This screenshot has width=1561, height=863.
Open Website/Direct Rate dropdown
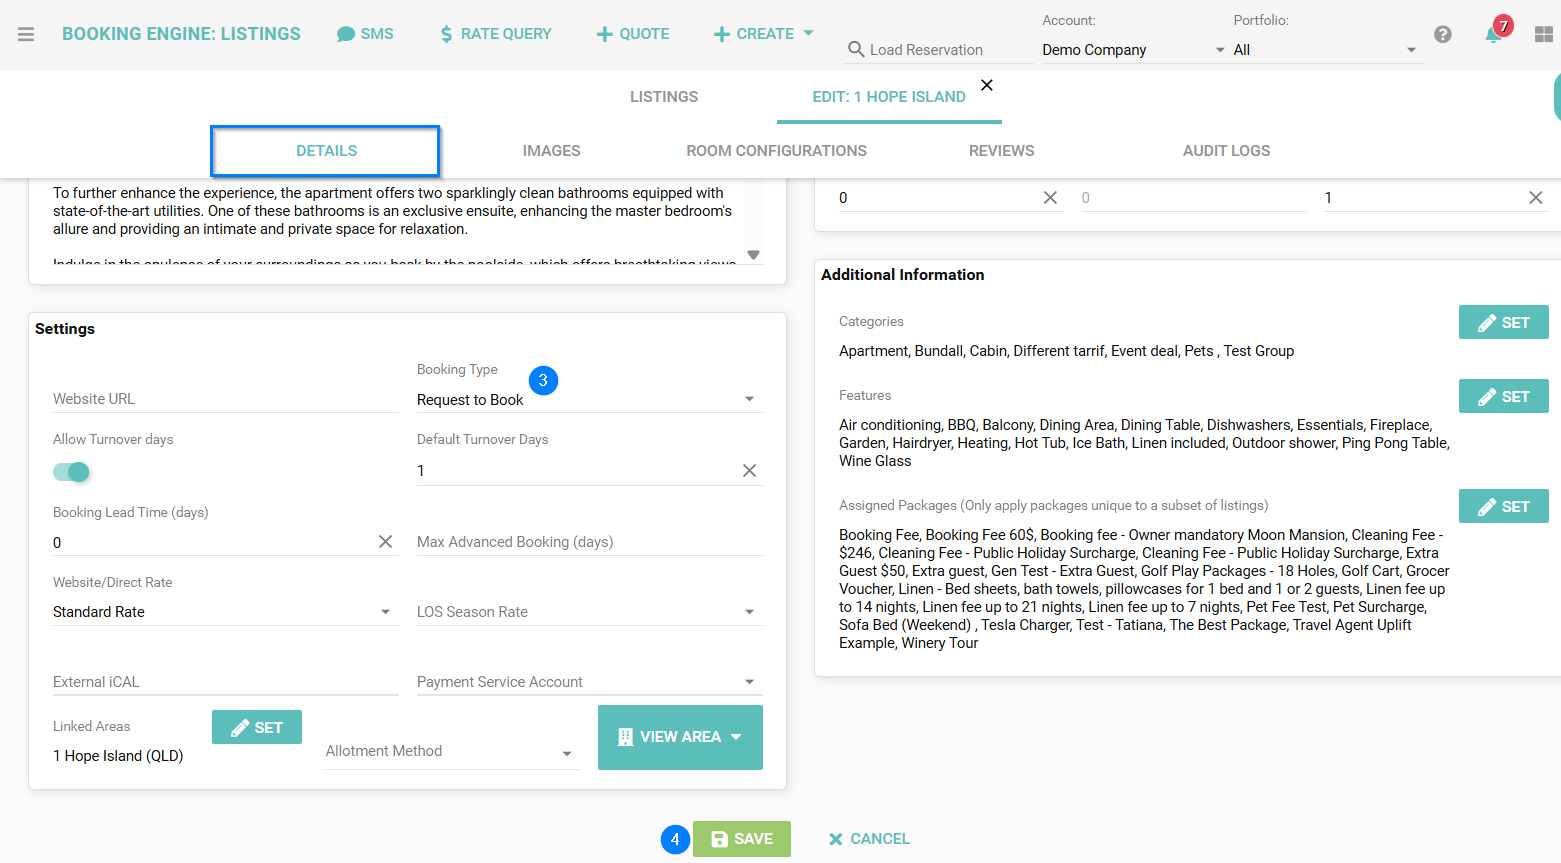[385, 612]
